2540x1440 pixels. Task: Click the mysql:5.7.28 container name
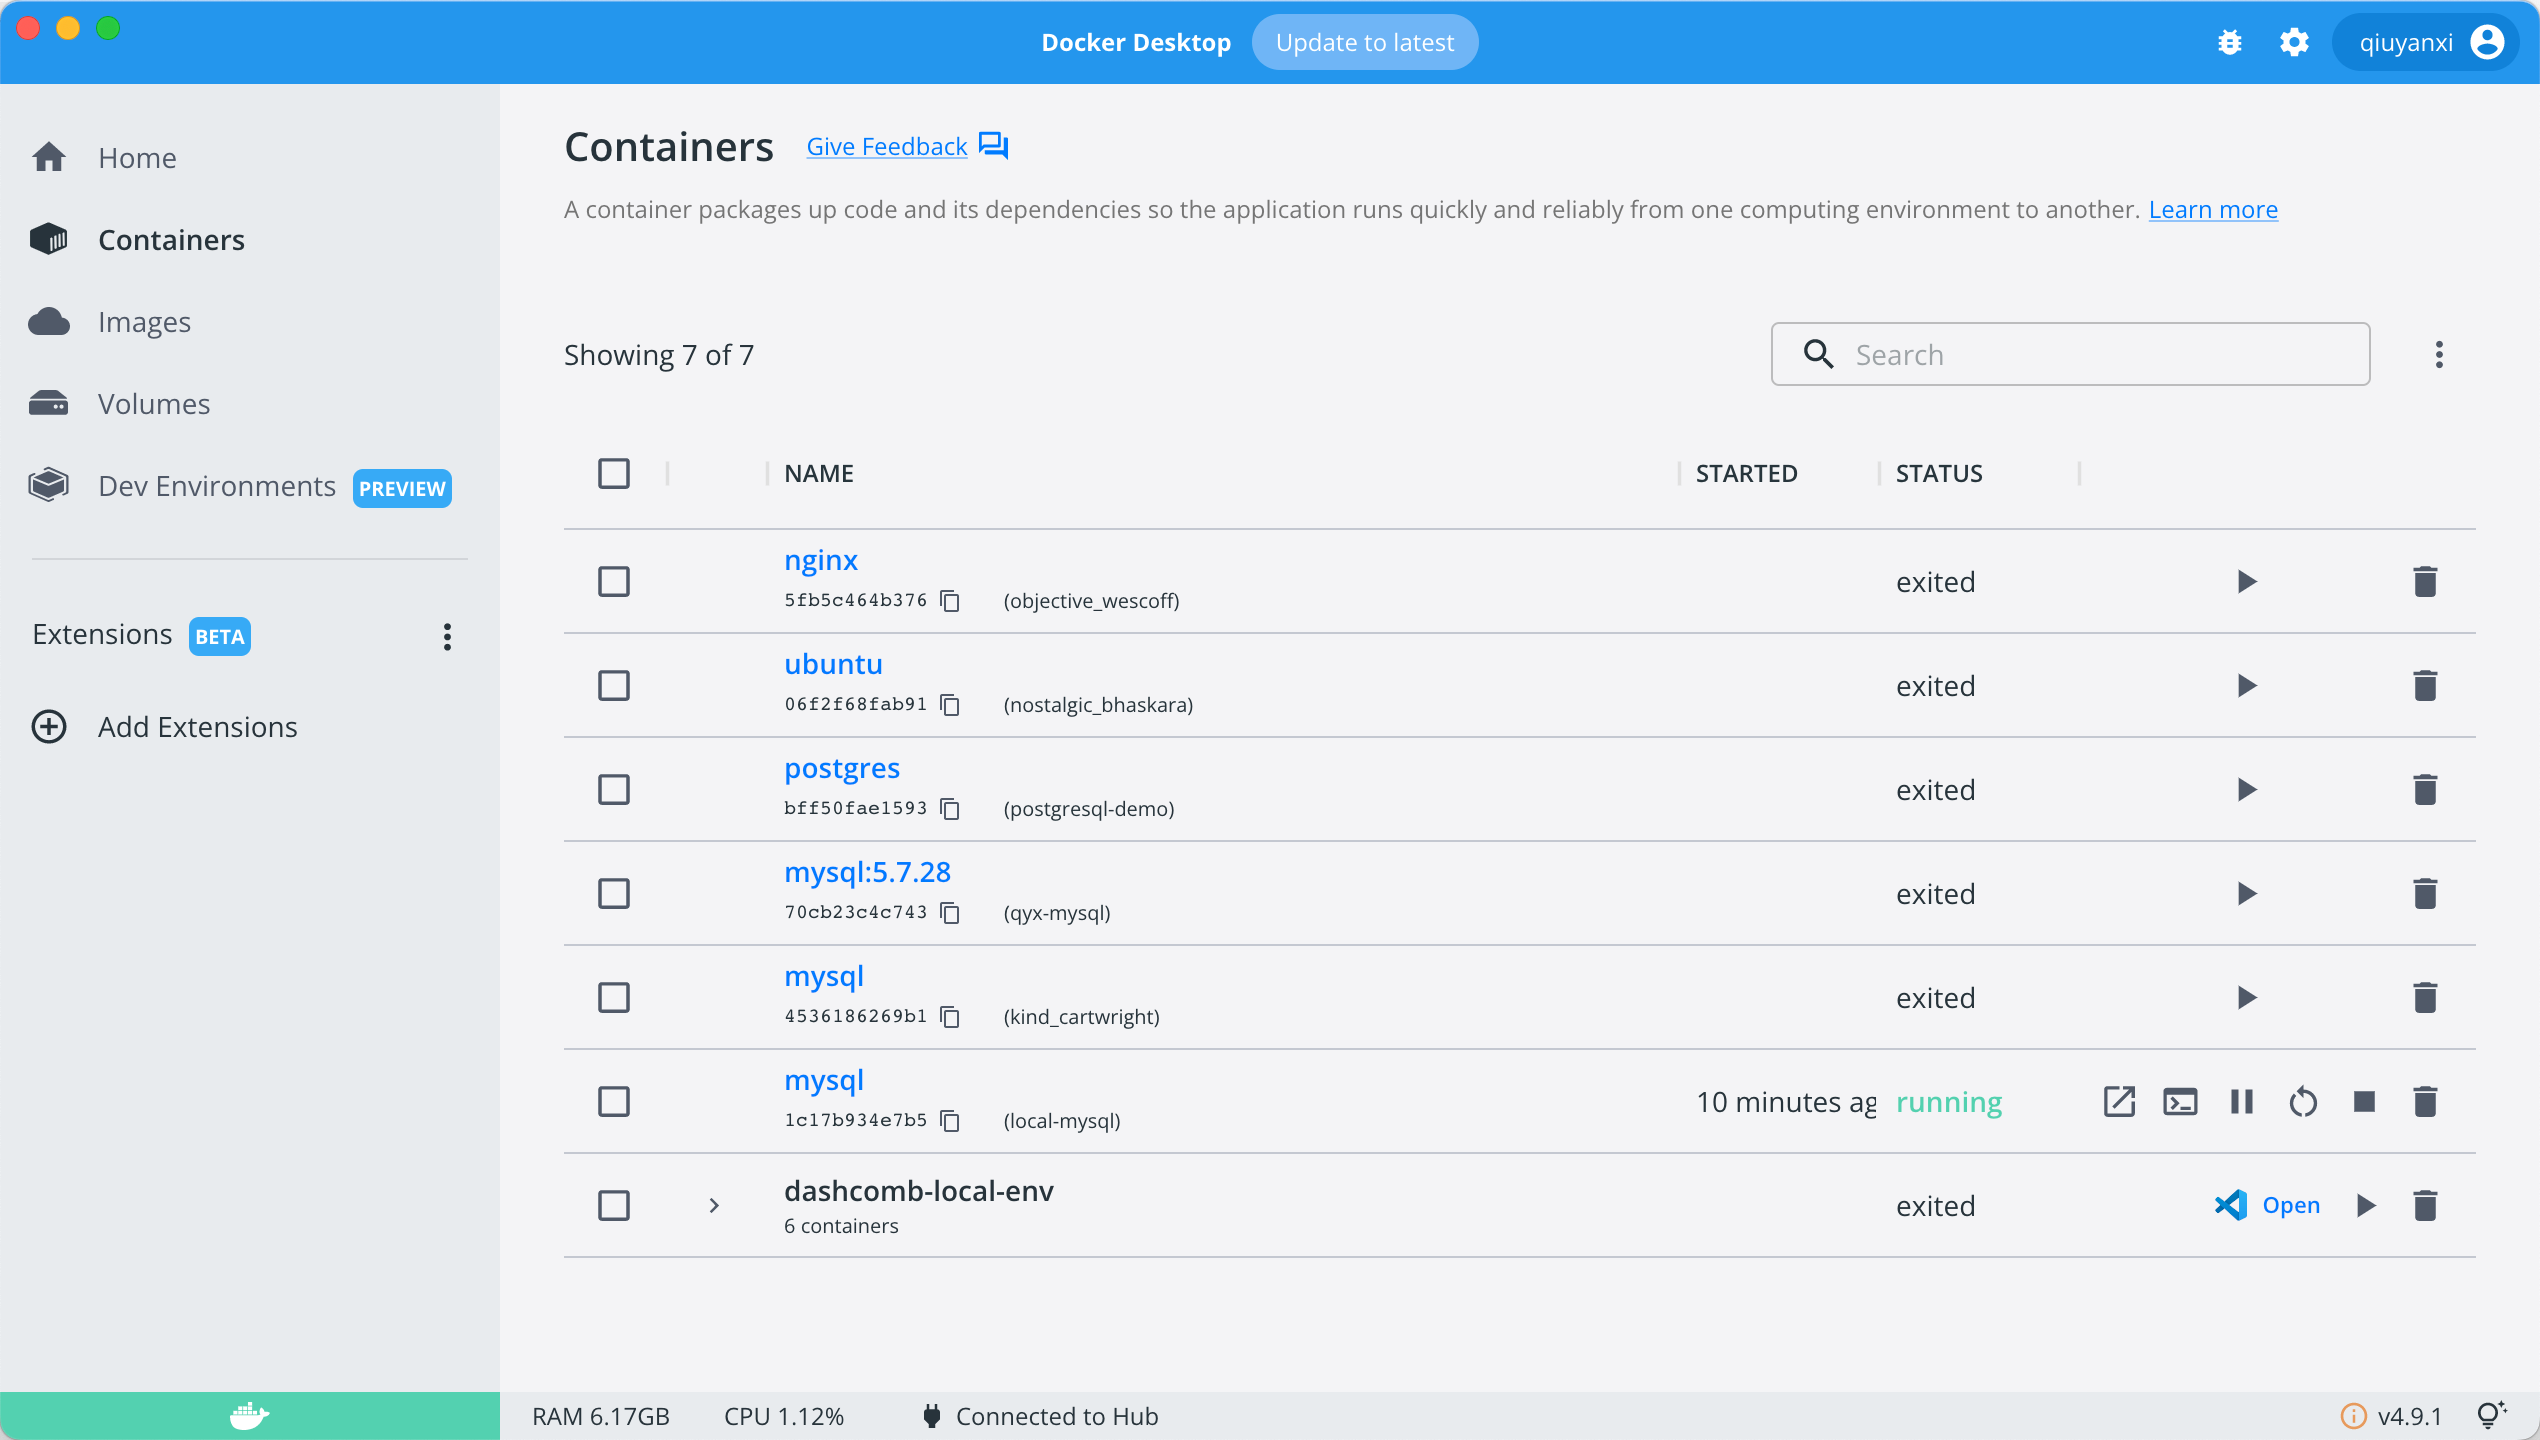[867, 873]
